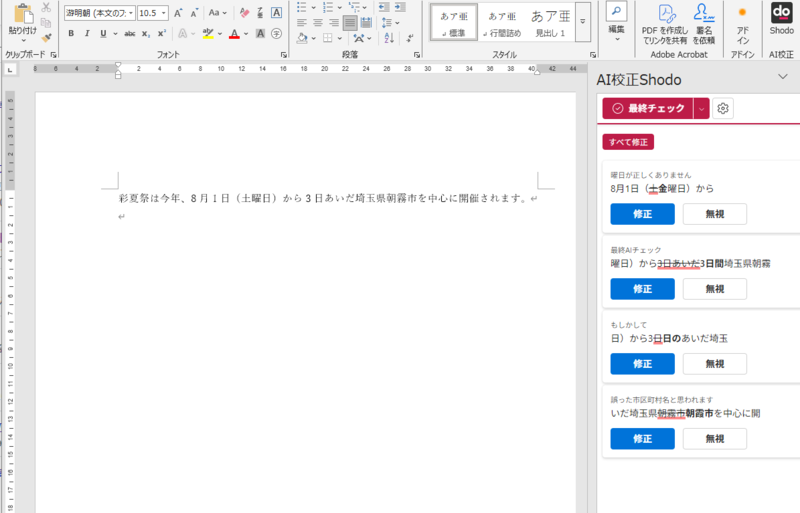This screenshot has width=800, height=513.
Task: Click the character border icon
Action: coord(276,13)
